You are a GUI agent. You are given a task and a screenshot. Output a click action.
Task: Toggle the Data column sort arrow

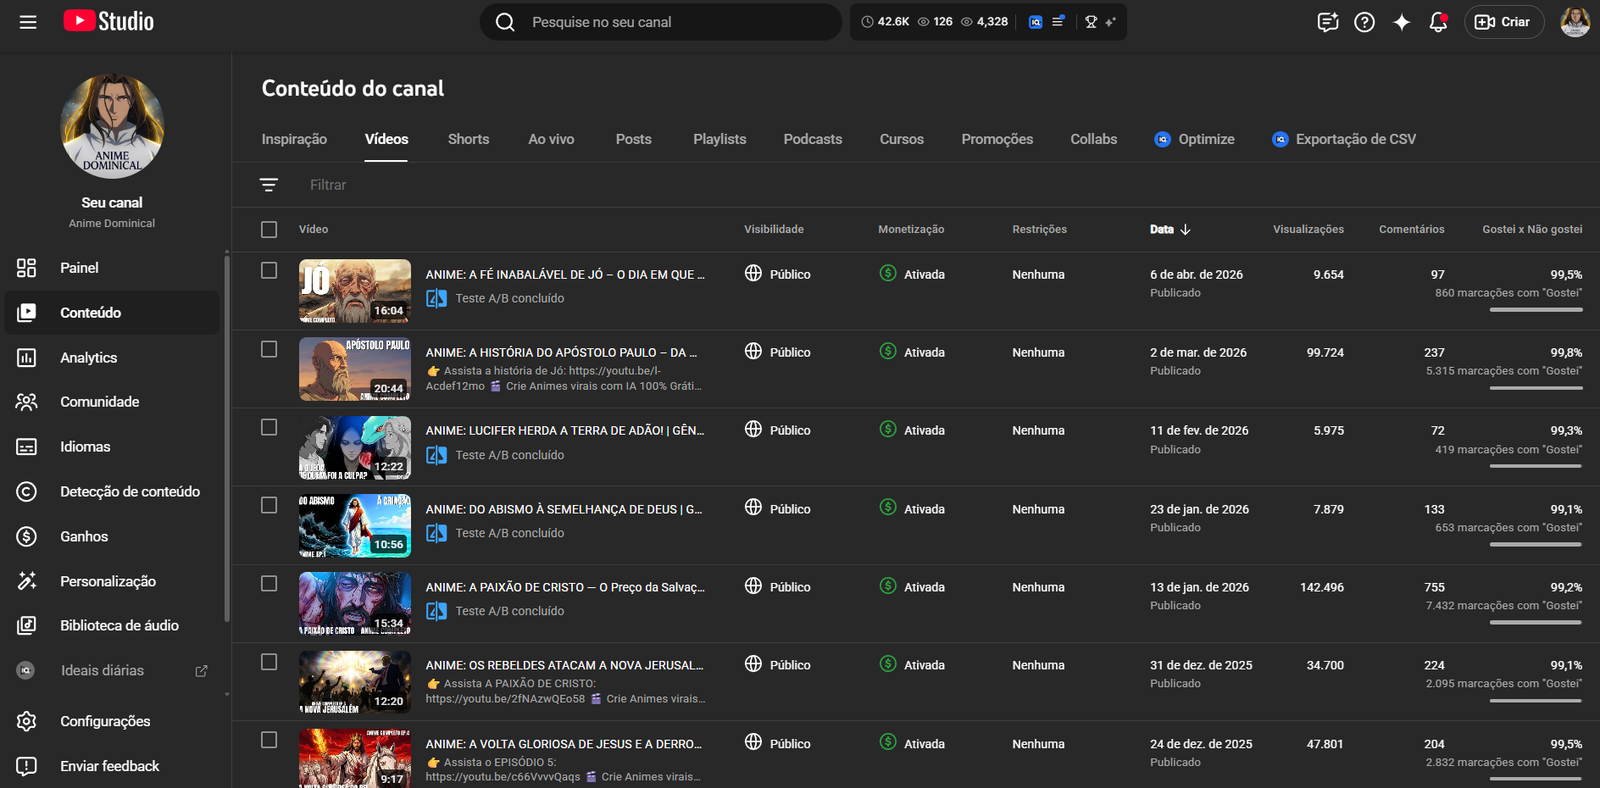[1185, 230]
